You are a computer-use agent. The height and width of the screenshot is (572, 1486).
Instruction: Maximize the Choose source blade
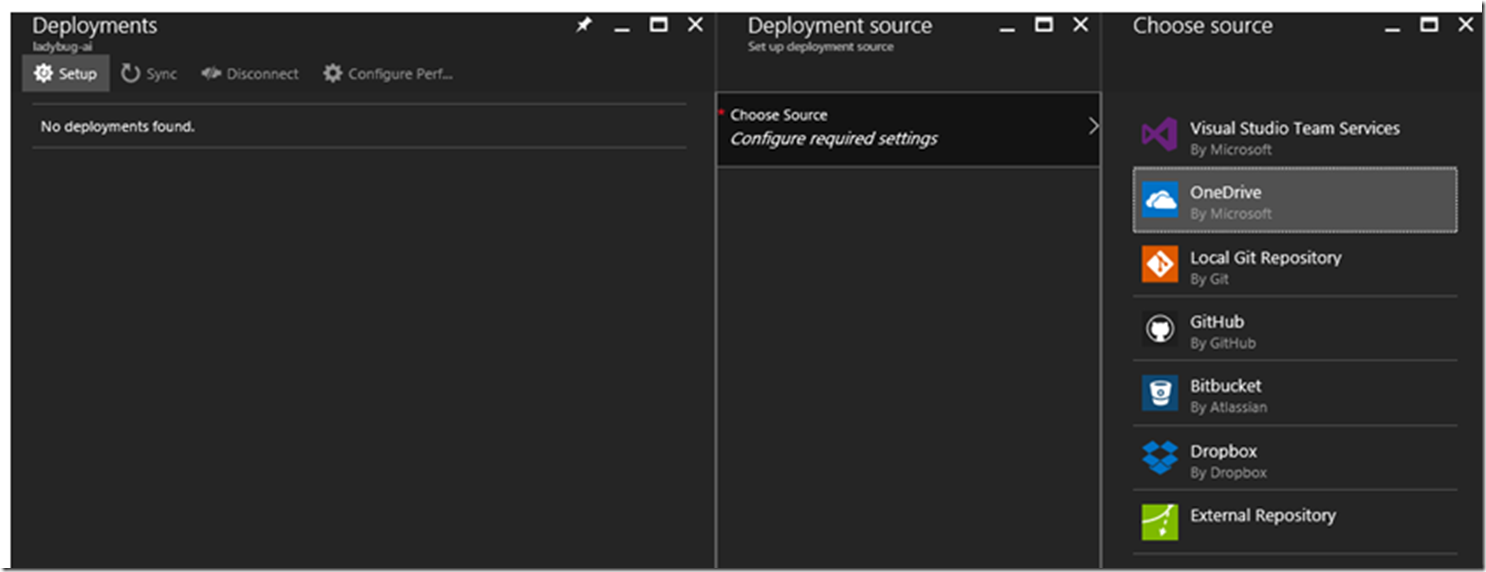point(1429,25)
